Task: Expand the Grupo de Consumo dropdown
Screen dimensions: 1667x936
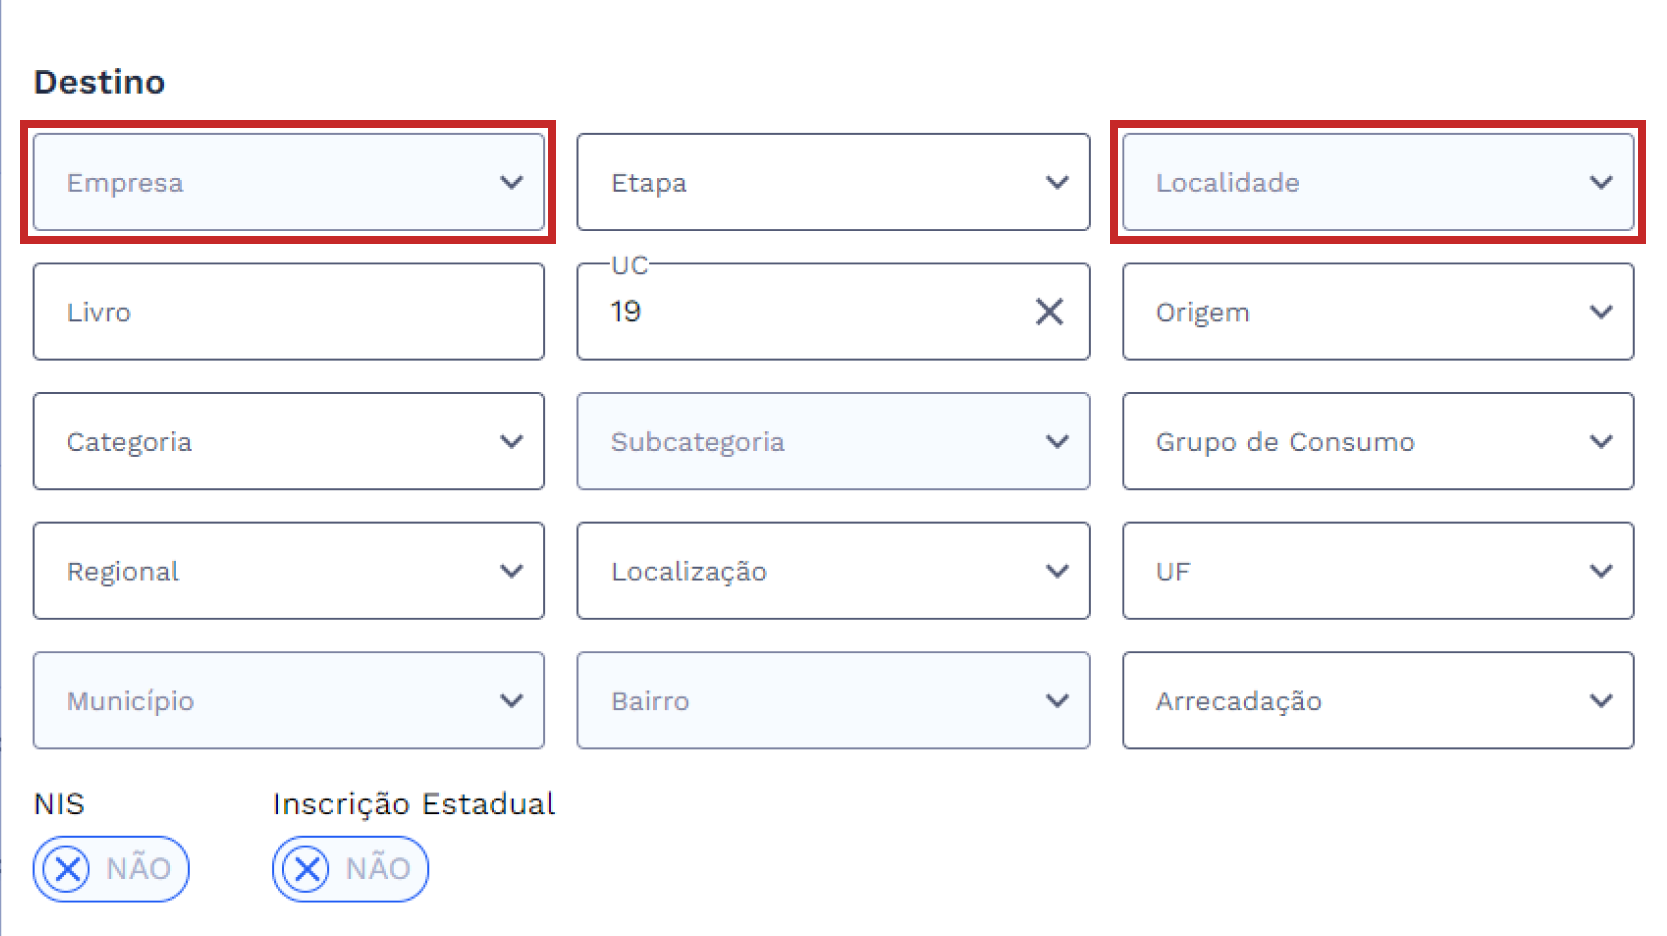Action: [1377, 441]
